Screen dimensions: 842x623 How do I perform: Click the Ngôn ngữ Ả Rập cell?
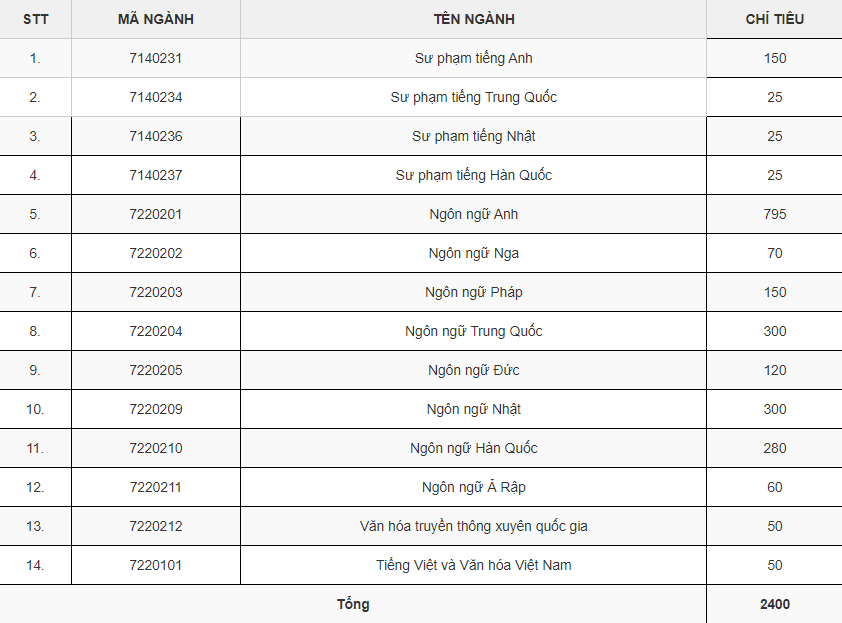474,487
